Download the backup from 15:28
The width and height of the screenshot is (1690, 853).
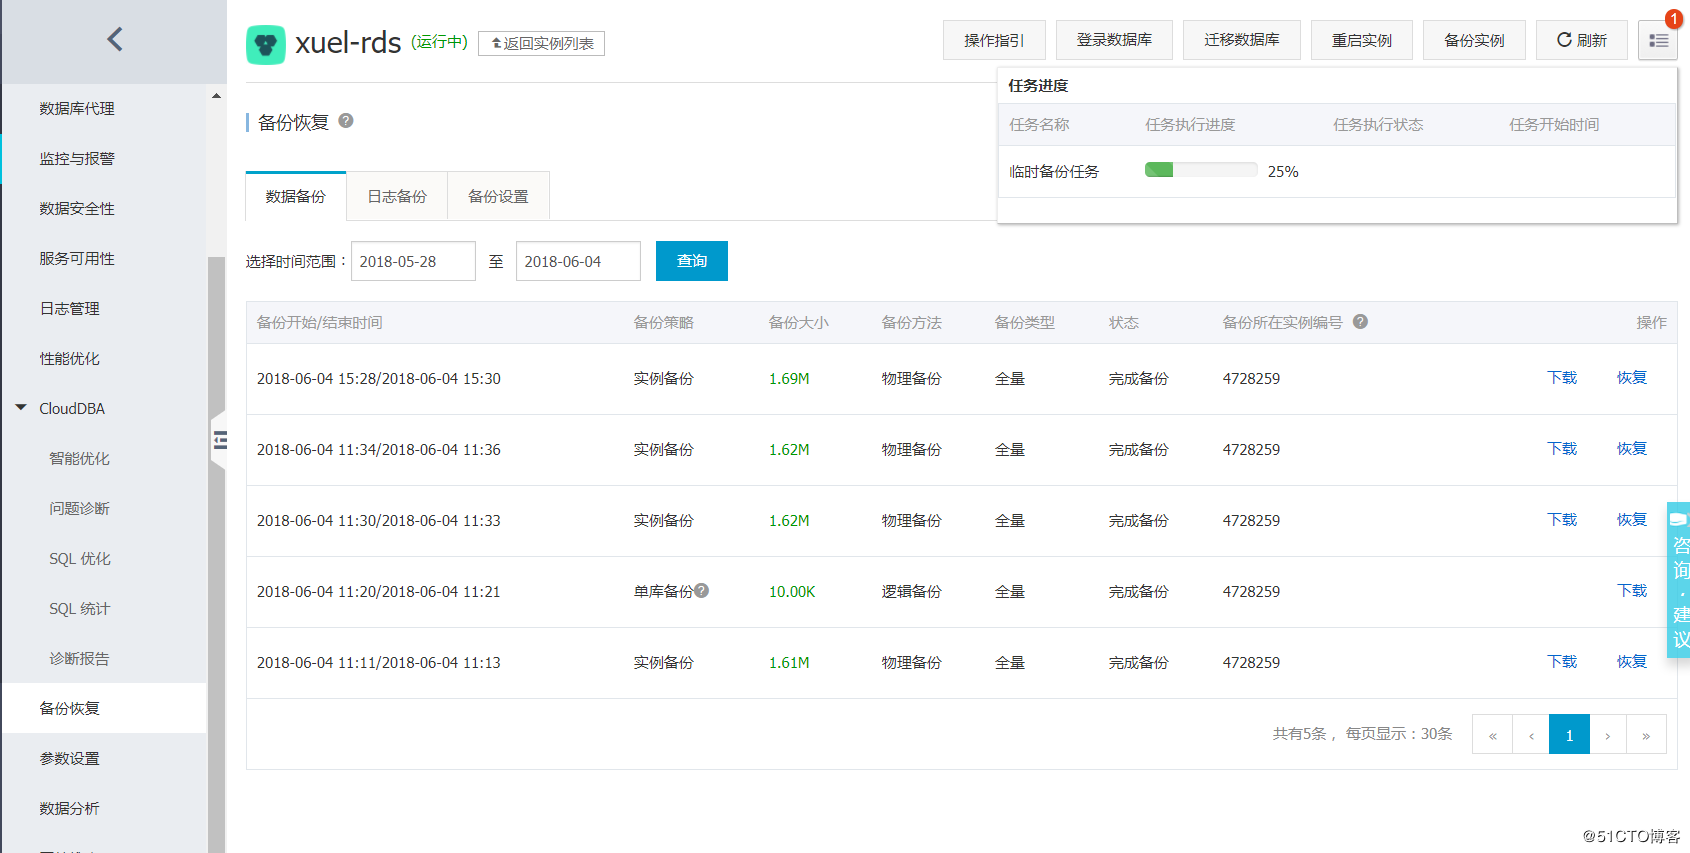pyautogui.click(x=1562, y=378)
